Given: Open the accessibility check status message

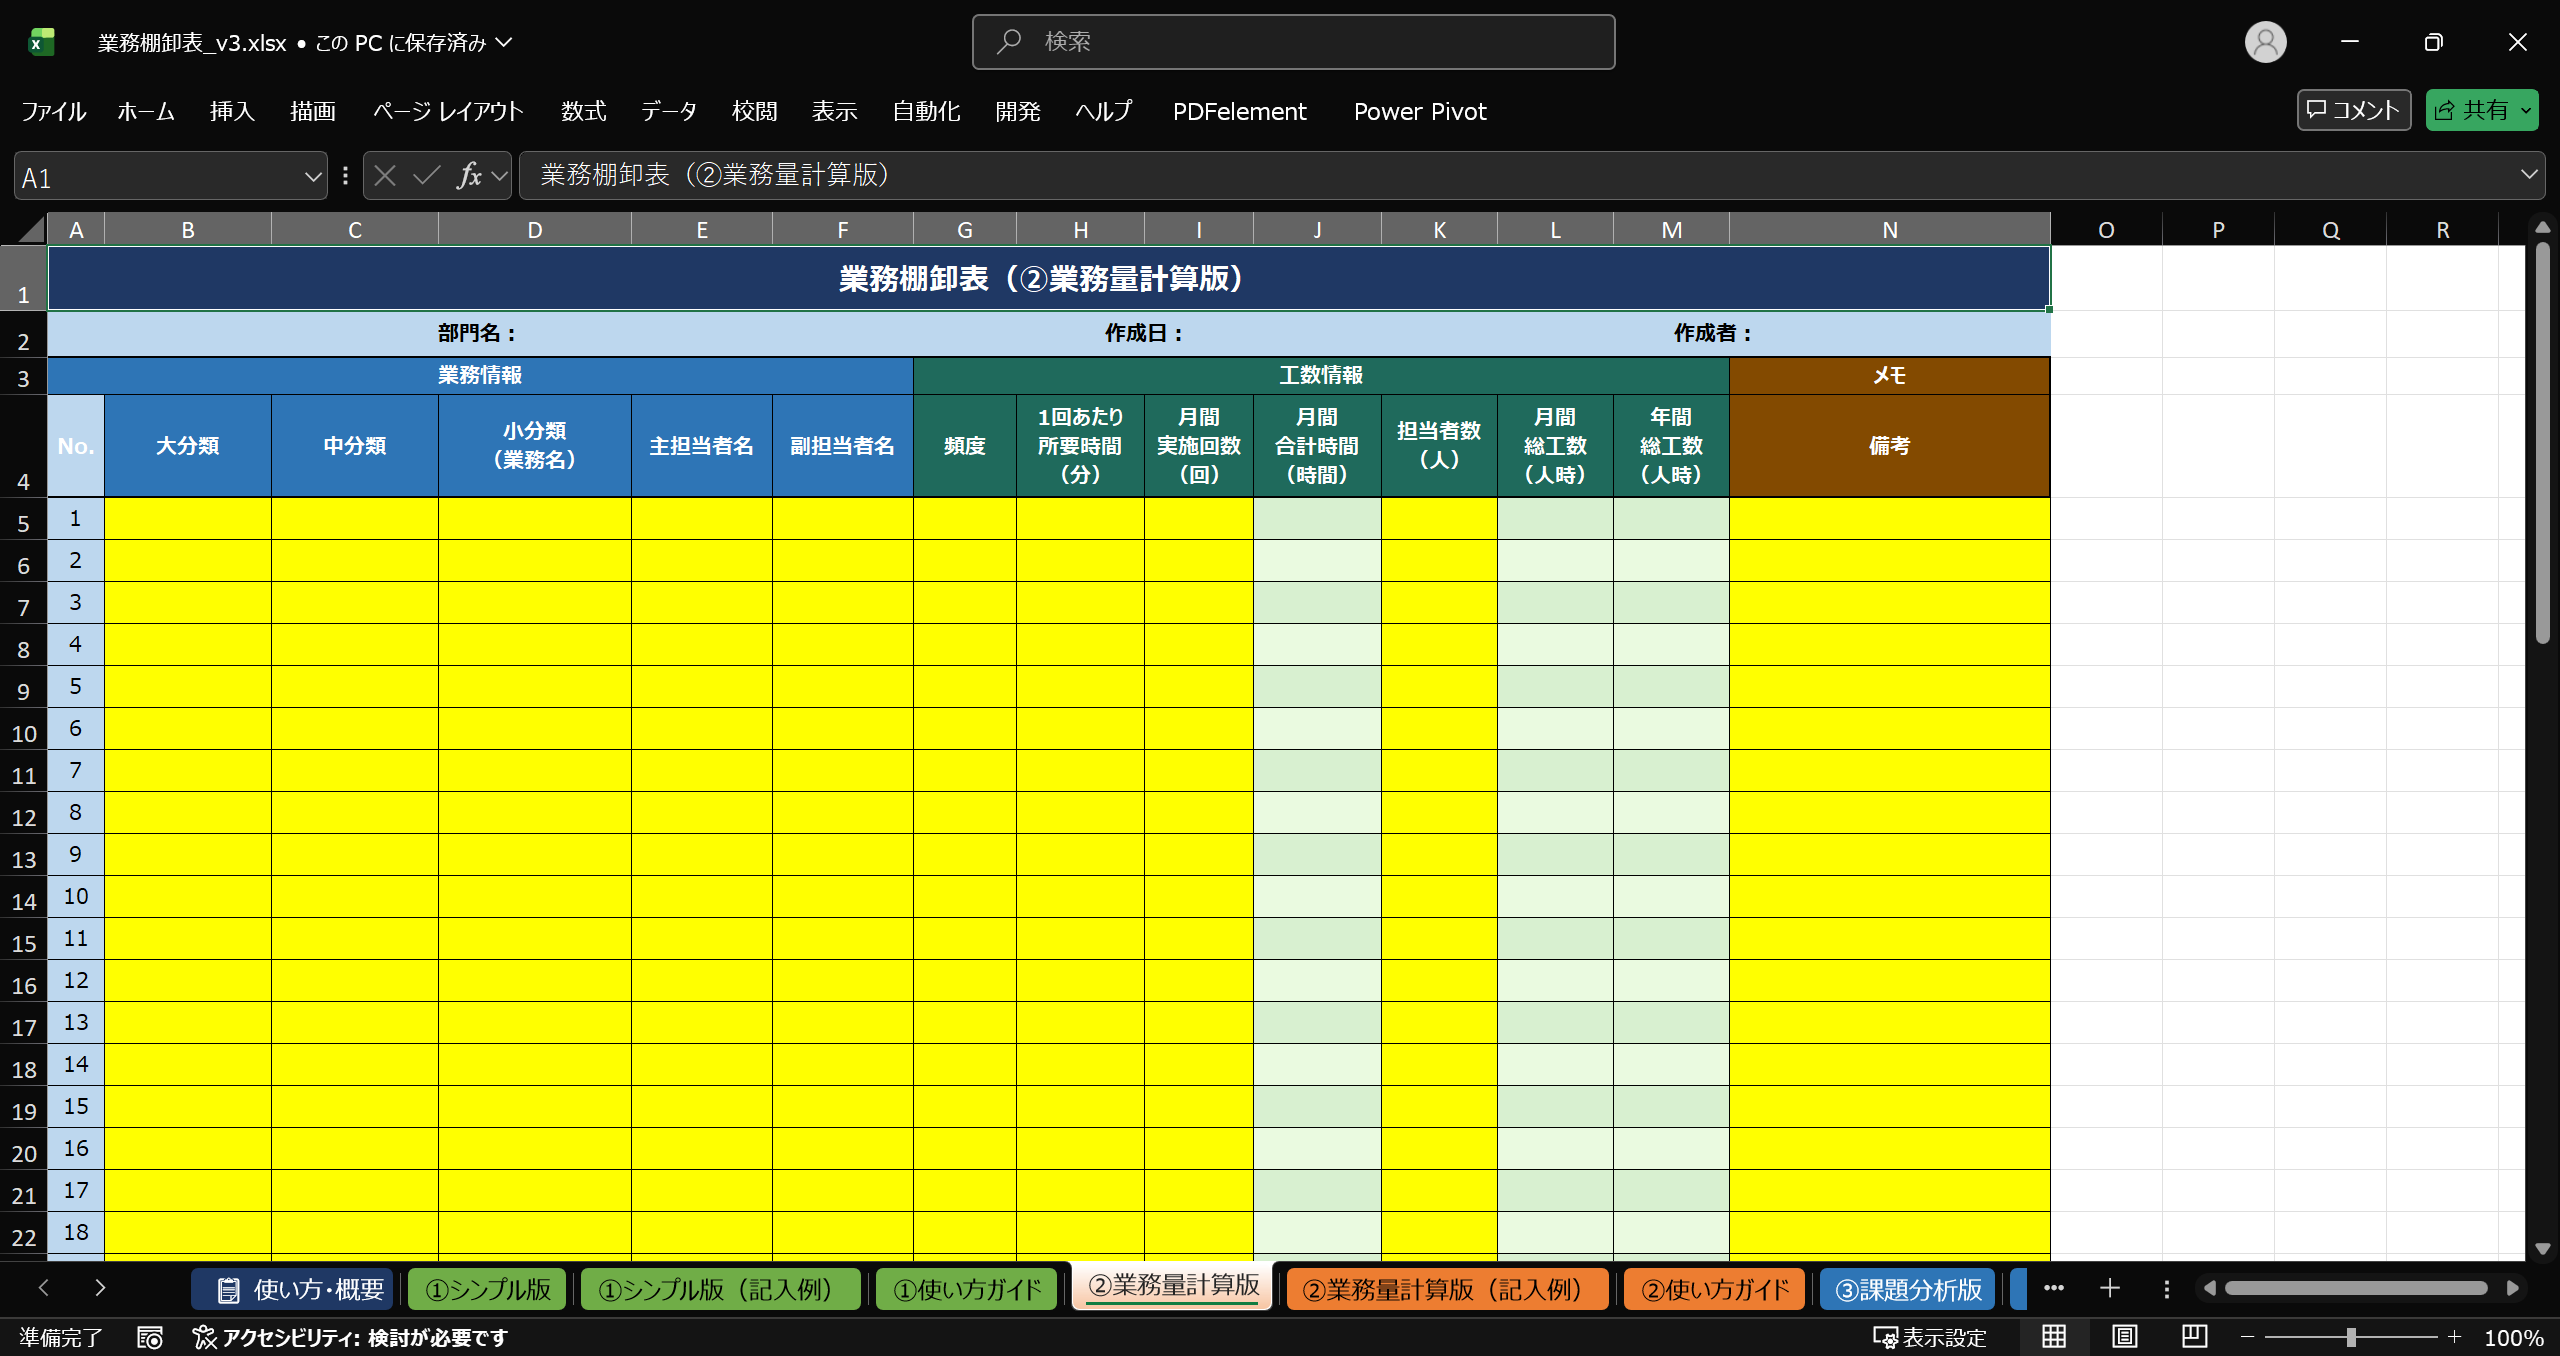Looking at the screenshot, I should coord(351,1337).
